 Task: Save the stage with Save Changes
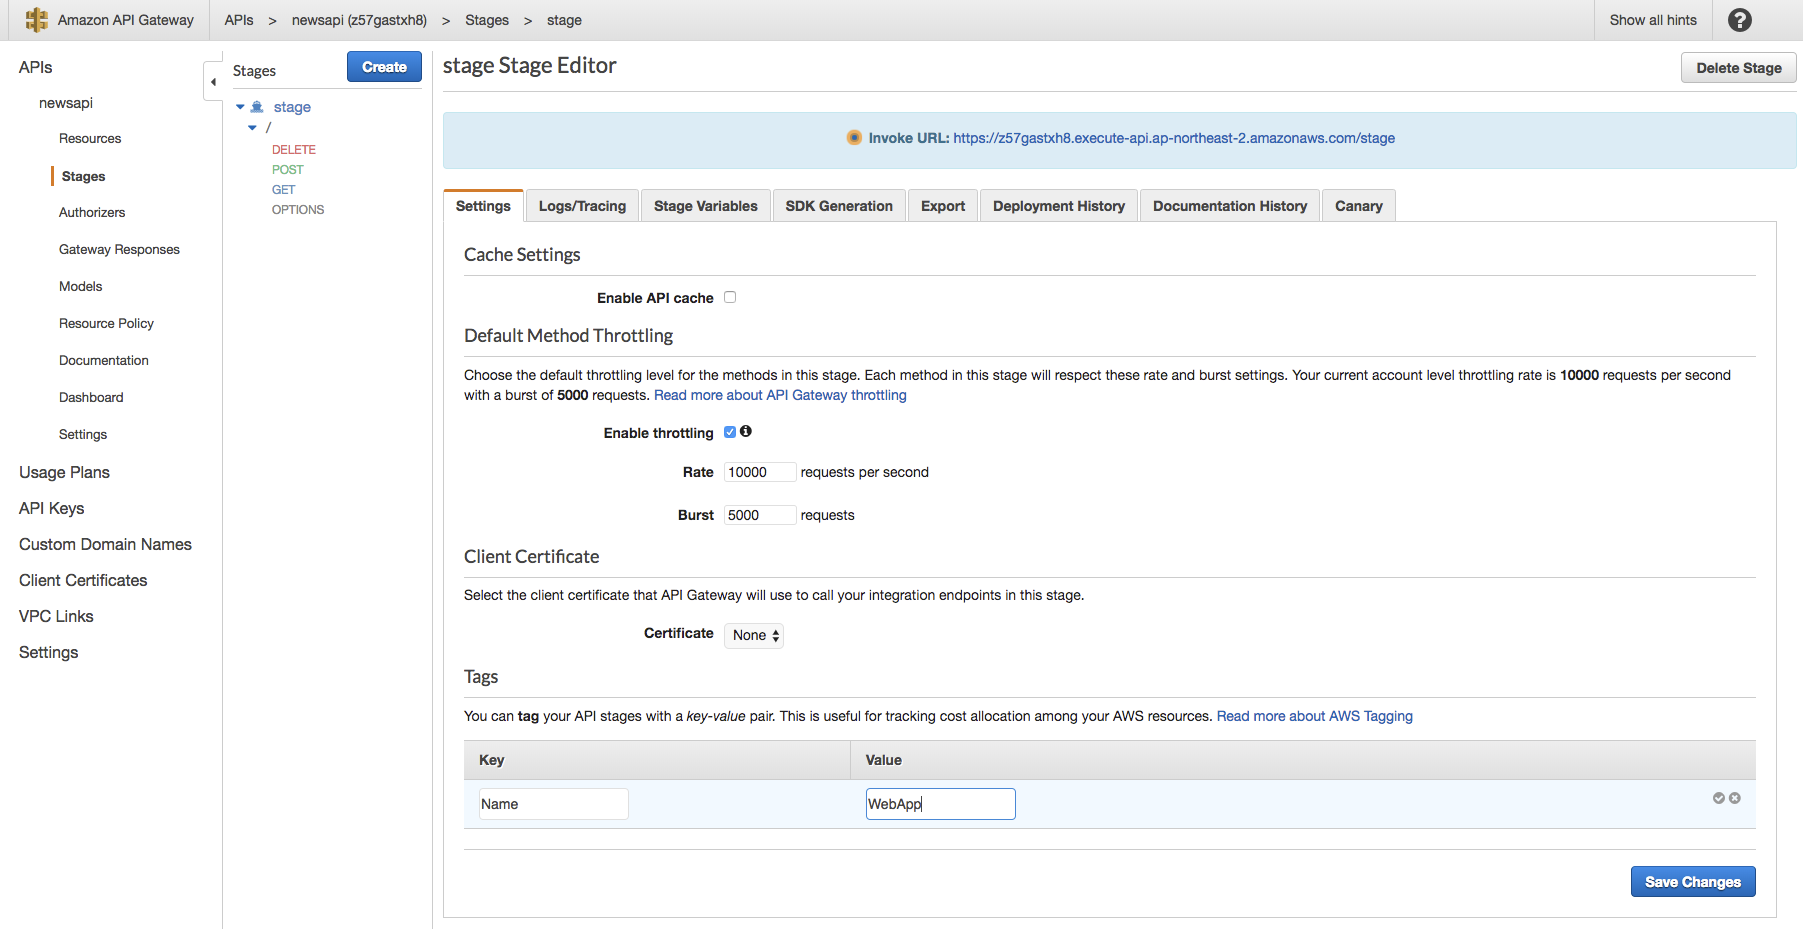[x=1693, y=882]
